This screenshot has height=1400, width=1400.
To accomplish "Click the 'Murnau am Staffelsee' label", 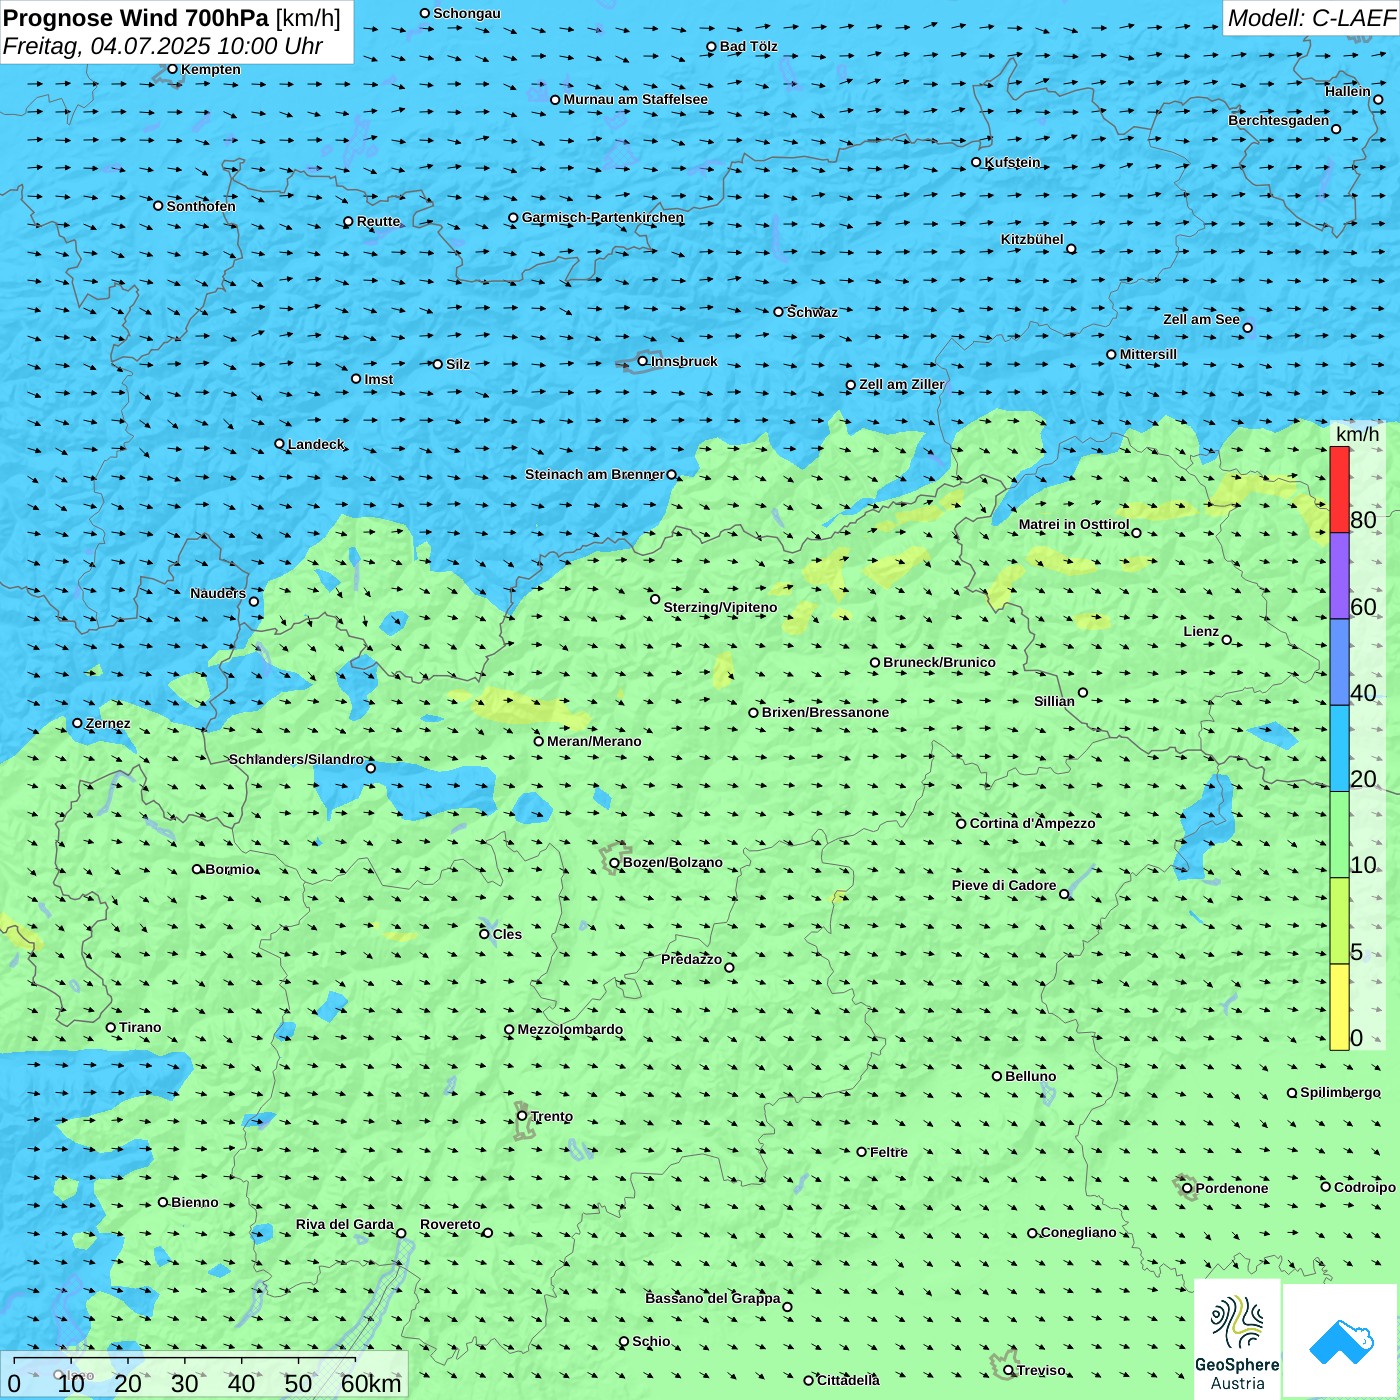I will (x=635, y=99).
